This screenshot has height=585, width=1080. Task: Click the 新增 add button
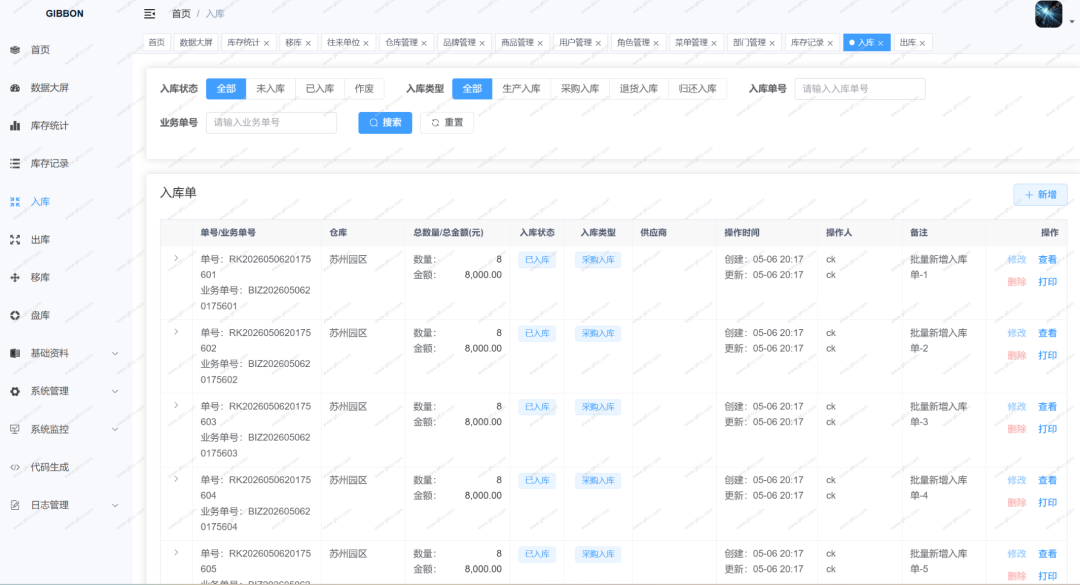point(1040,195)
